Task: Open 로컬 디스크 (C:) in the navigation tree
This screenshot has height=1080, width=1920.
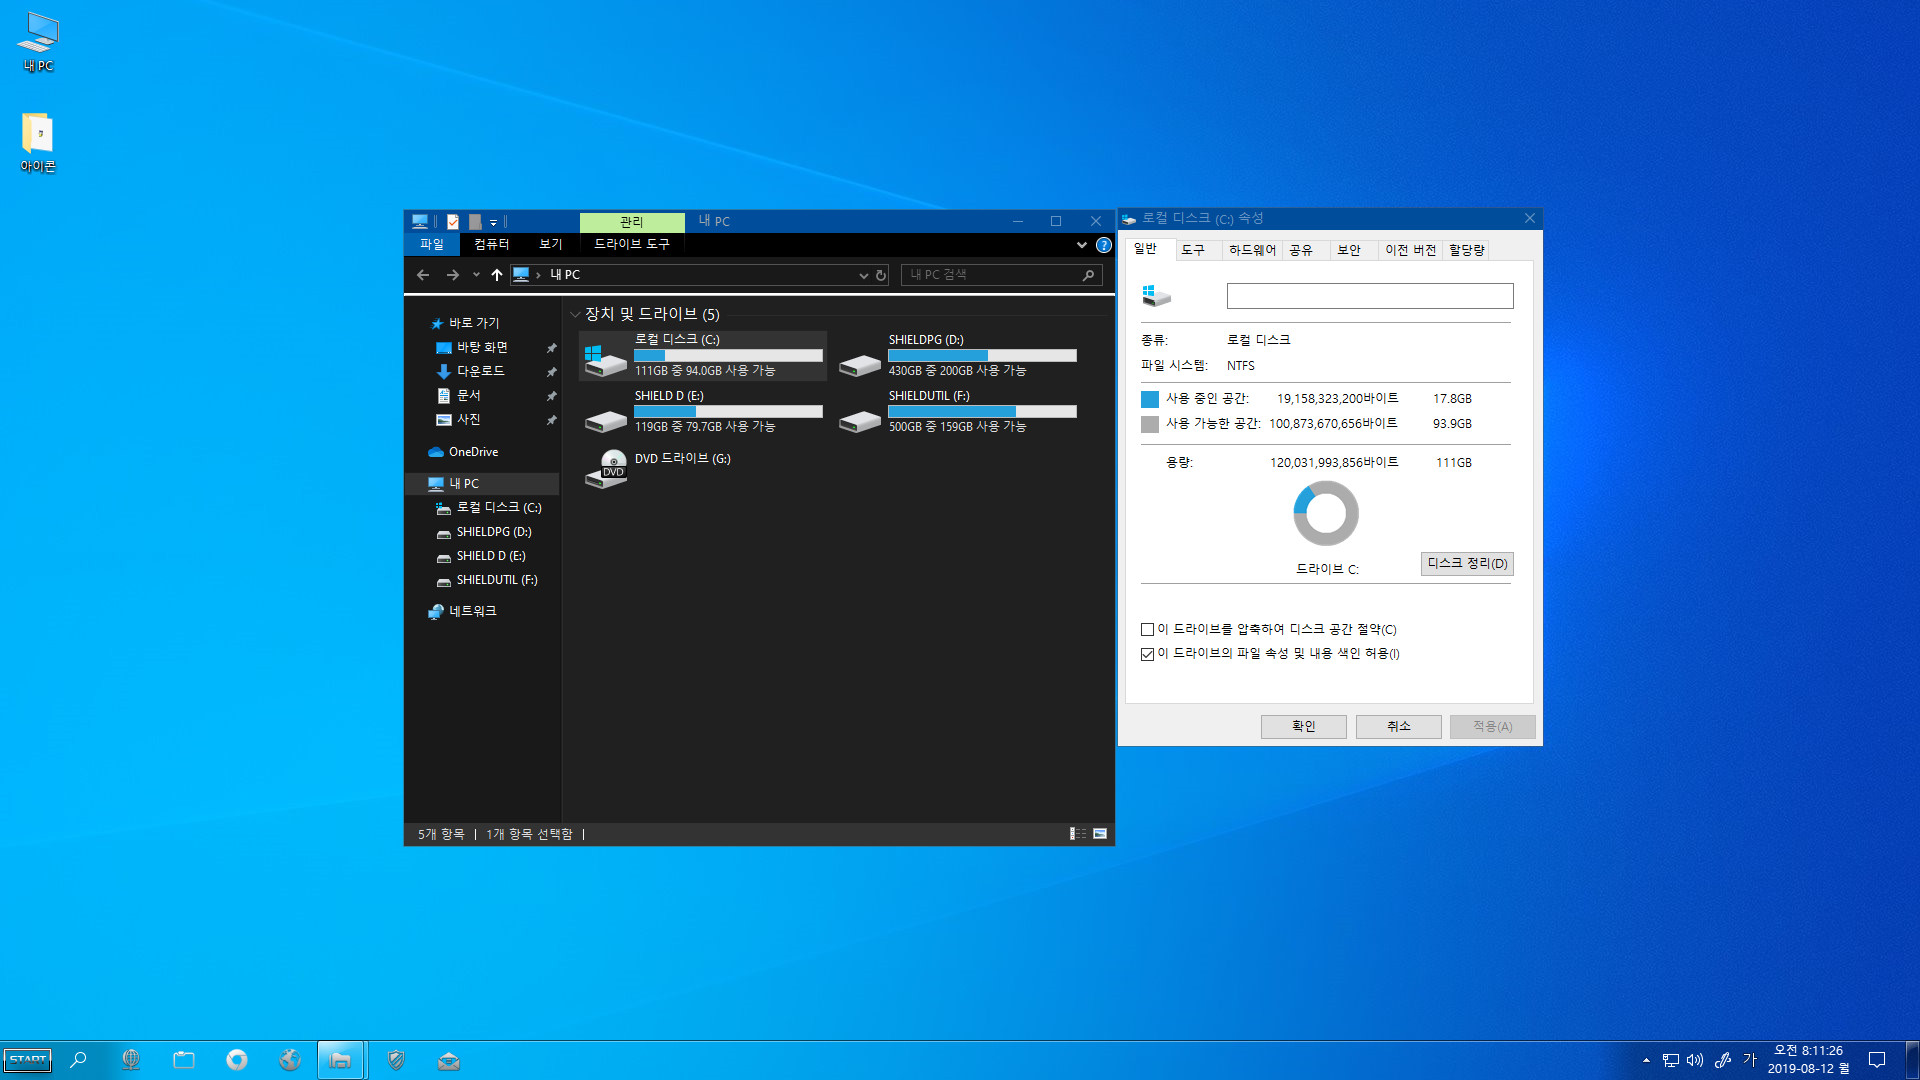Action: [x=499, y=508]
